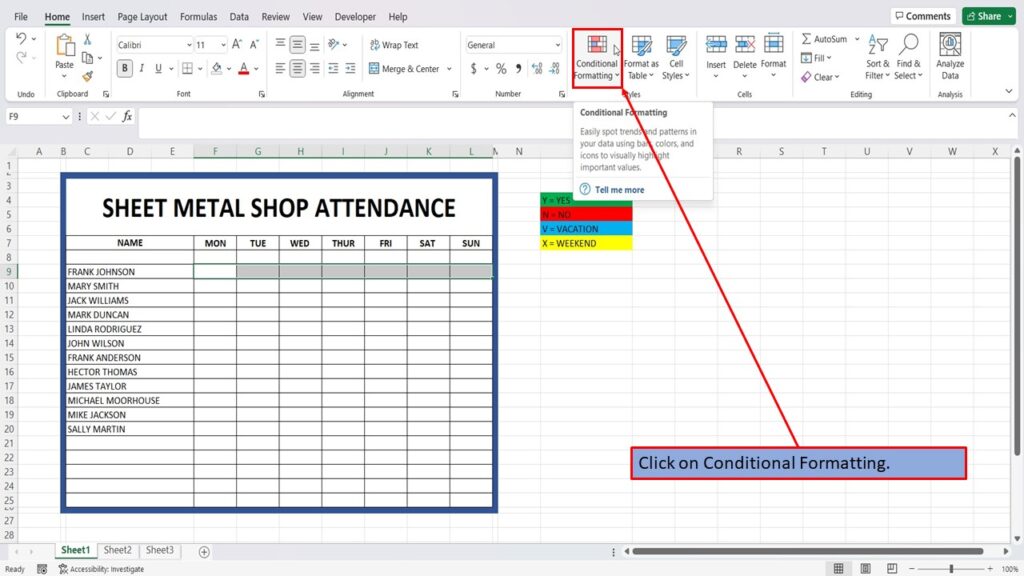Switch to the Page Layout ribbon tab

142,17
